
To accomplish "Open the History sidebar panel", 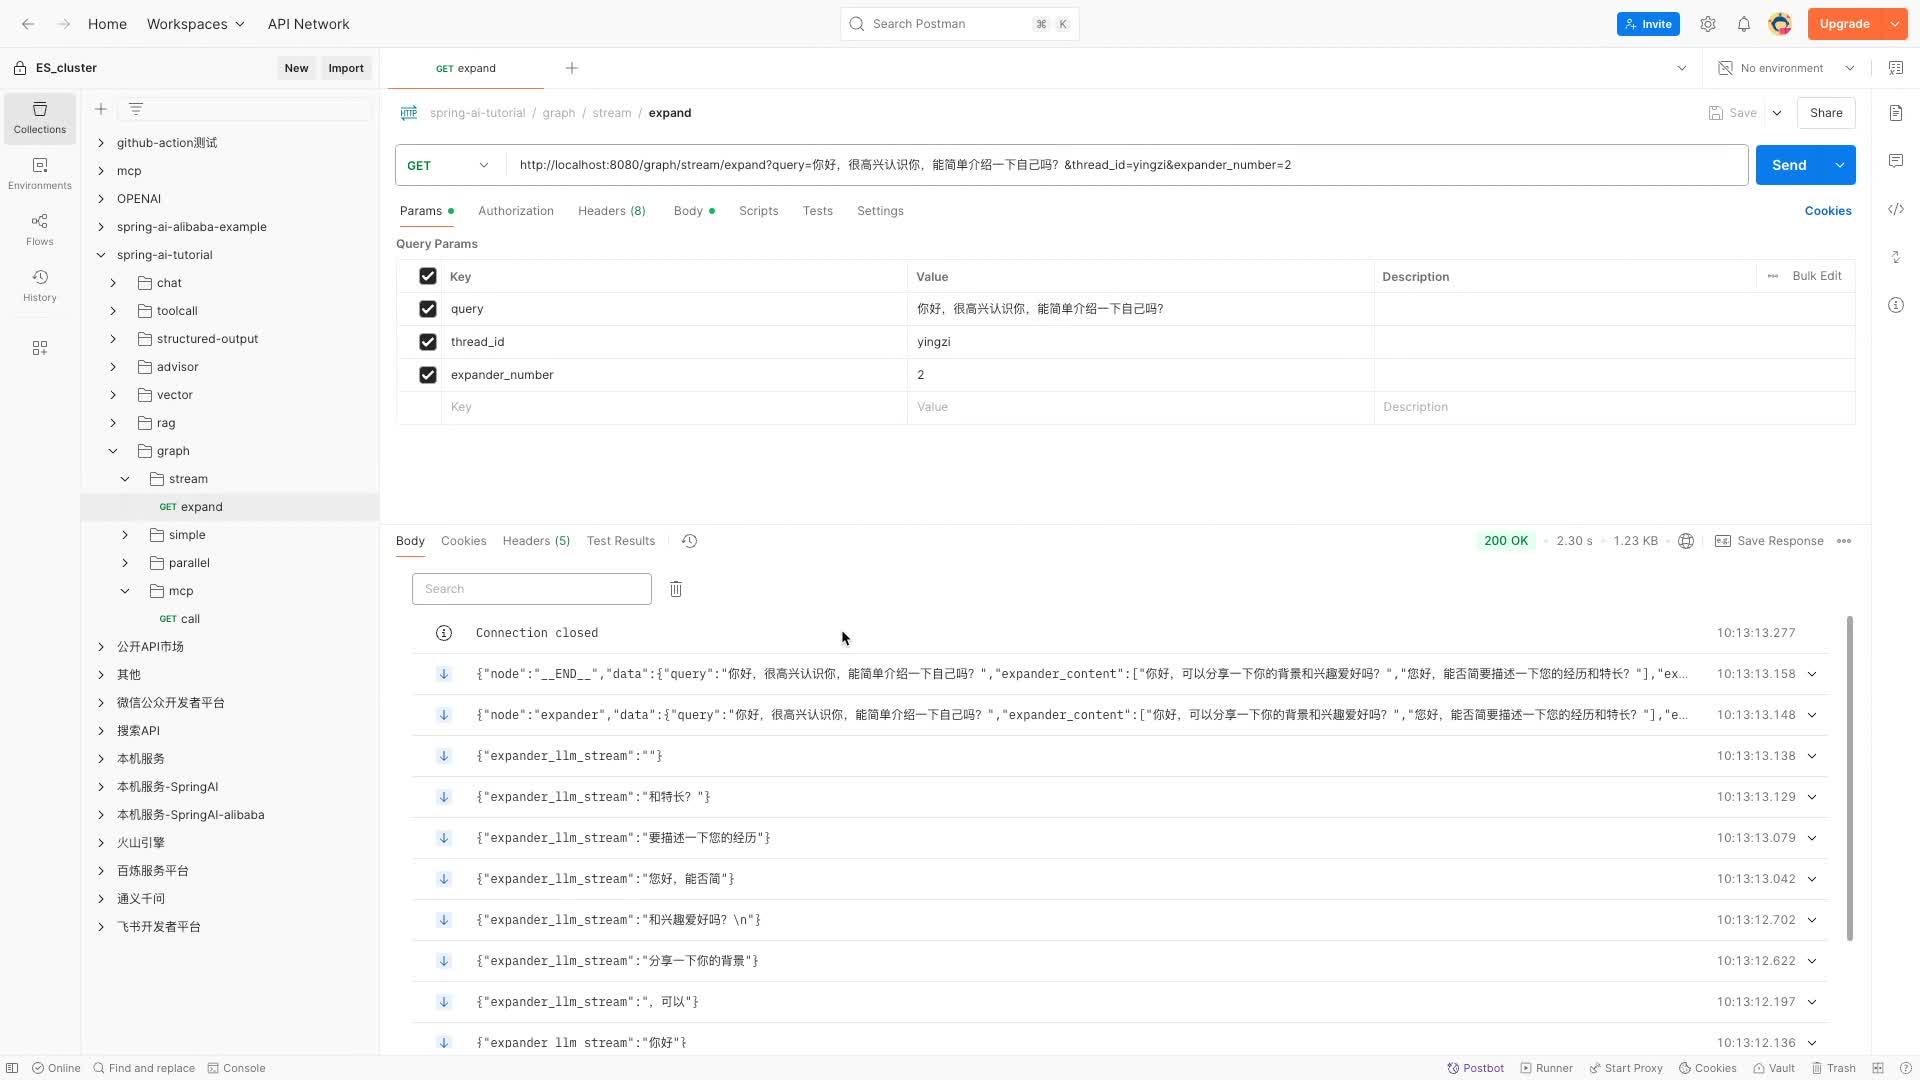I will click(x=40, y=286).
